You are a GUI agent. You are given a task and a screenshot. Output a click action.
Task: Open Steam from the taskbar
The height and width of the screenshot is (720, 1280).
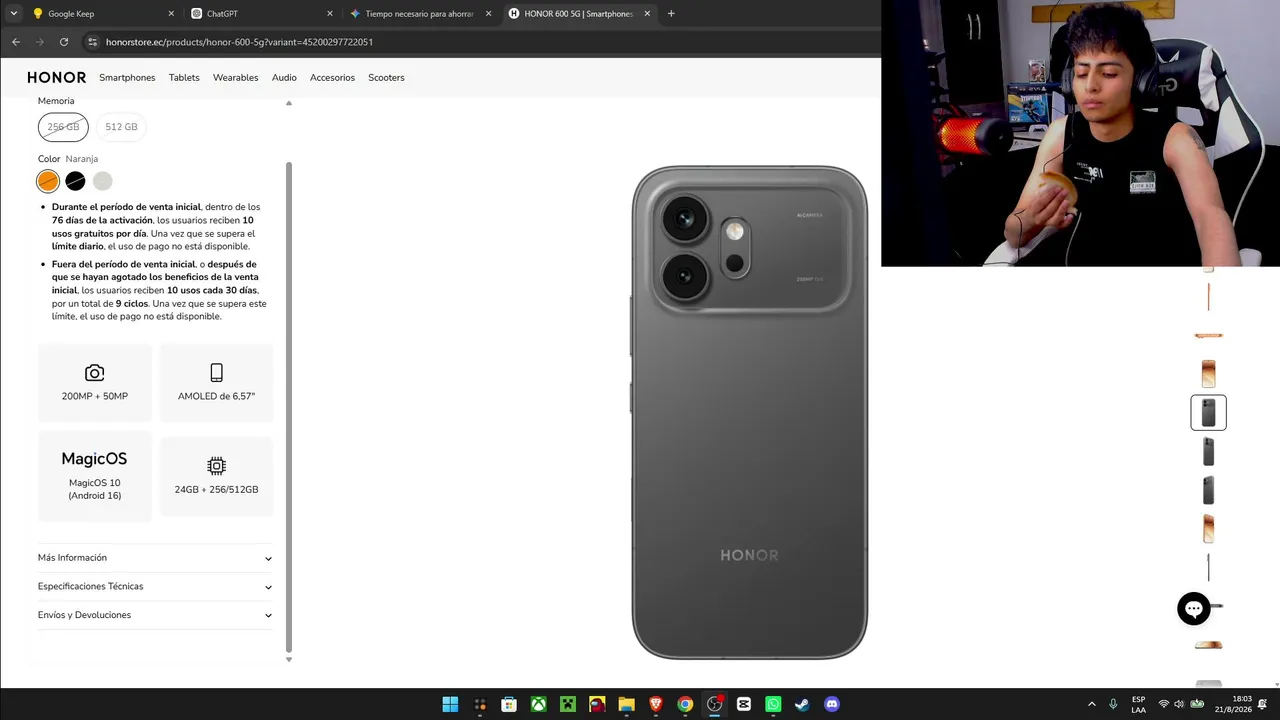[802, 704]
